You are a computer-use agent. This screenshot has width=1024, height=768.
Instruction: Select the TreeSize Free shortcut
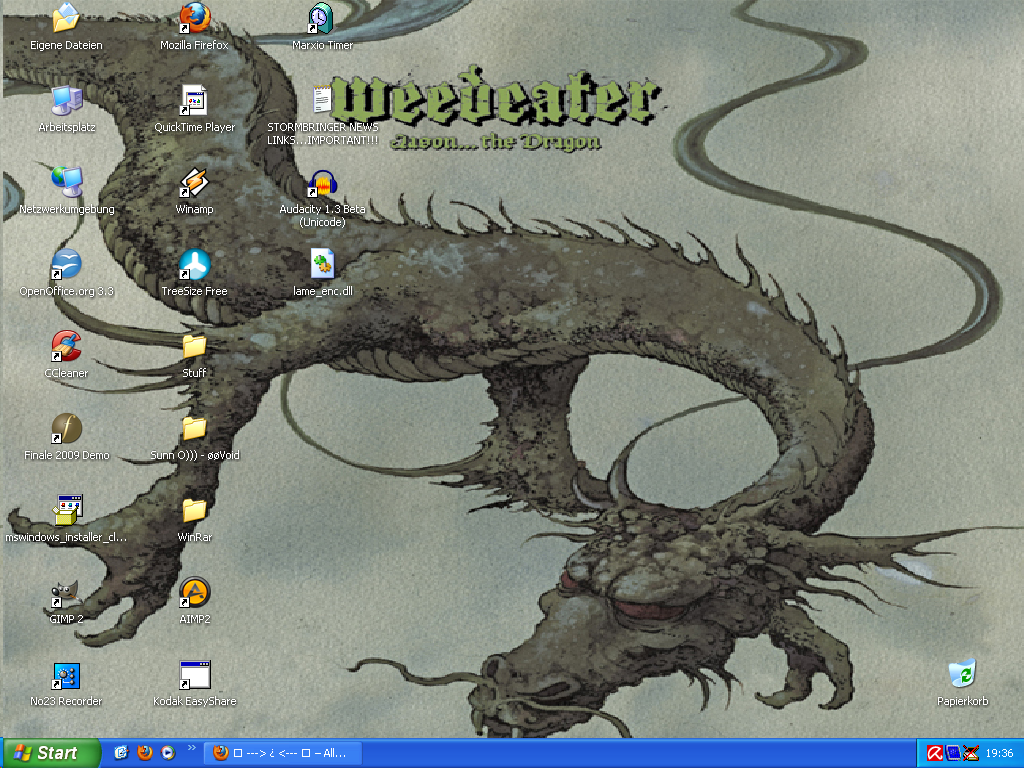pyautogui.click(x=194, y=264)
